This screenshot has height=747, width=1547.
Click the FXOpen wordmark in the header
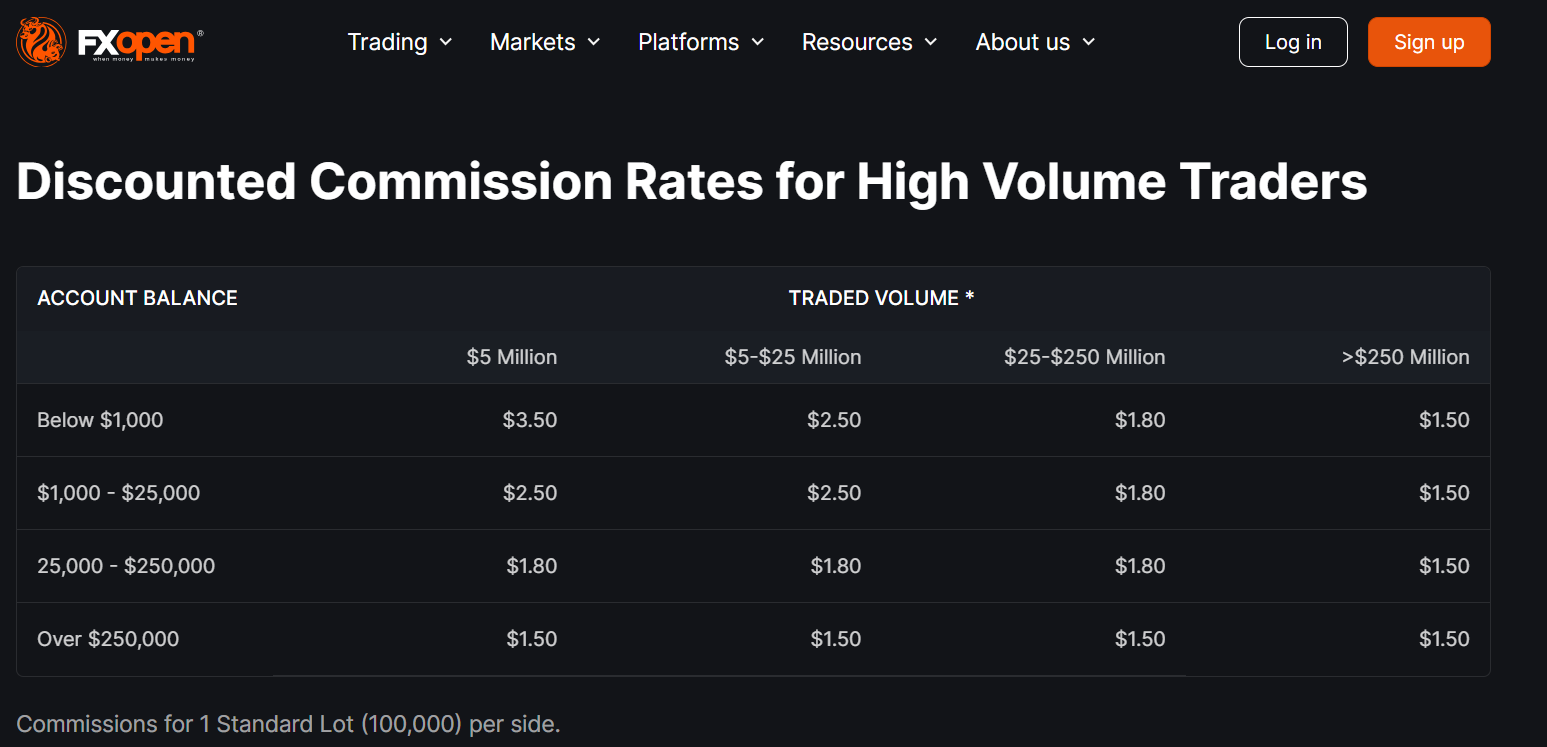pyautogui.click(x=140, y=41)
